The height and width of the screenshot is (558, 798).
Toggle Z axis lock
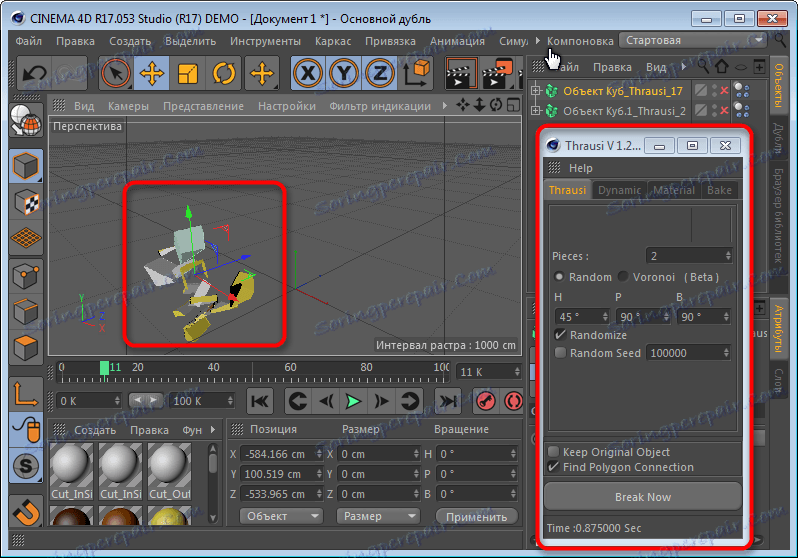coord(380,74)
